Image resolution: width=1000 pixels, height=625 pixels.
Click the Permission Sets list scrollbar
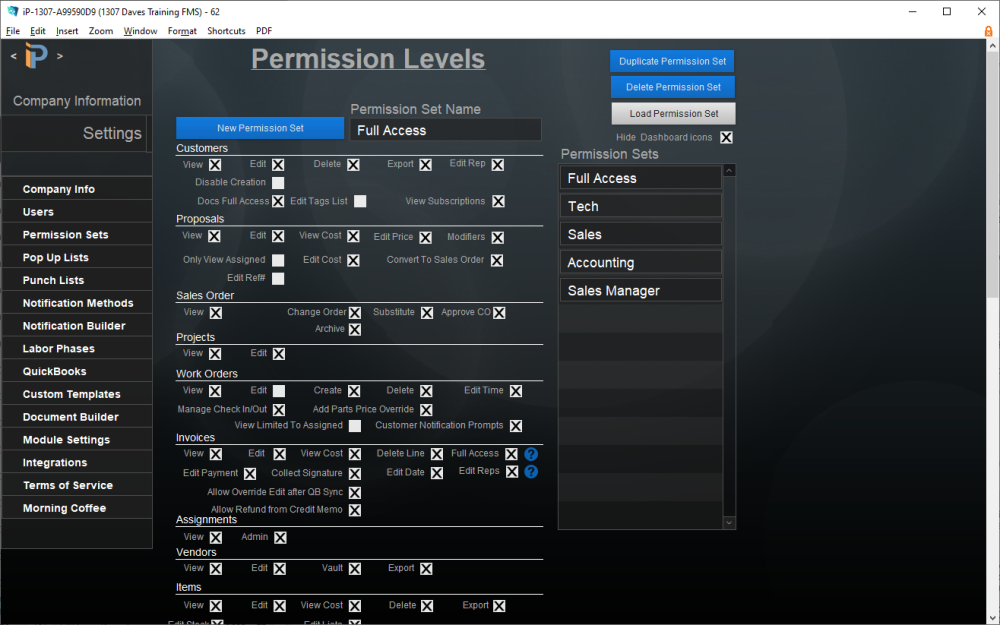pyautogui.click(x=729, y=350)
